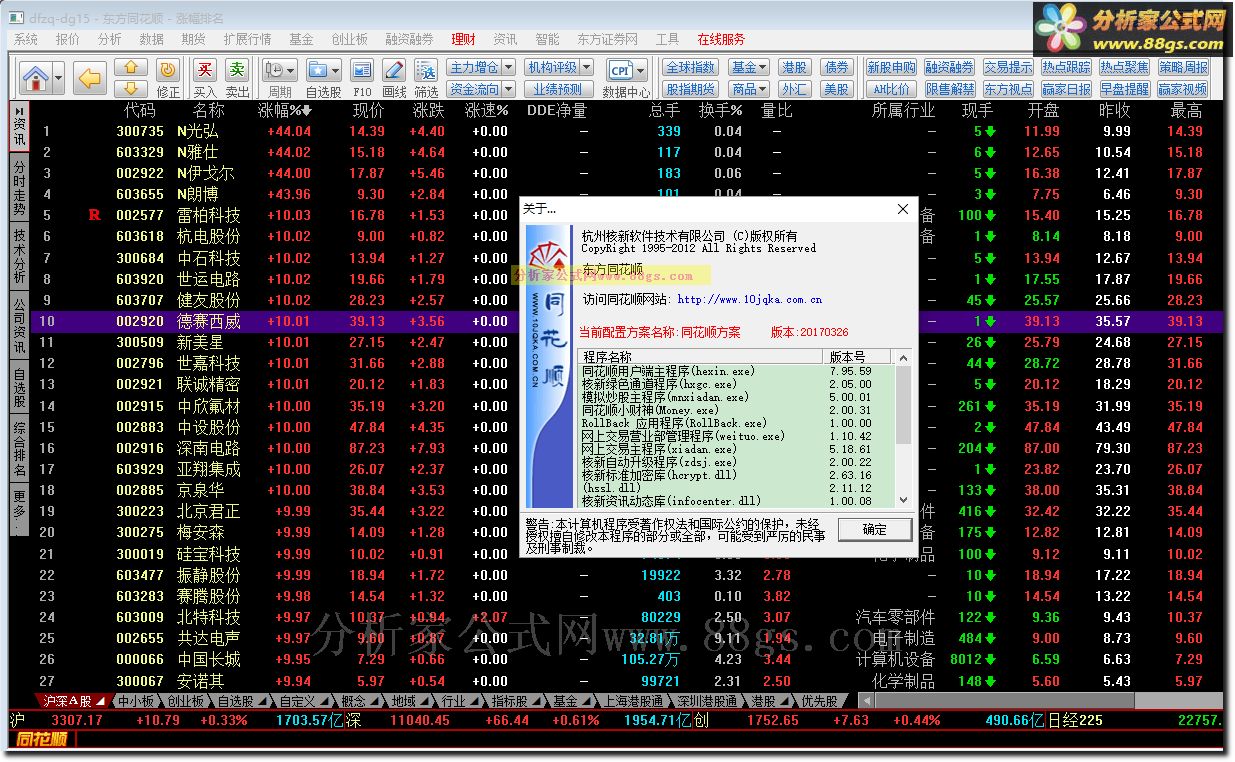
Task: Click the 赢家视频 toolbar button
Action: 1183,88
